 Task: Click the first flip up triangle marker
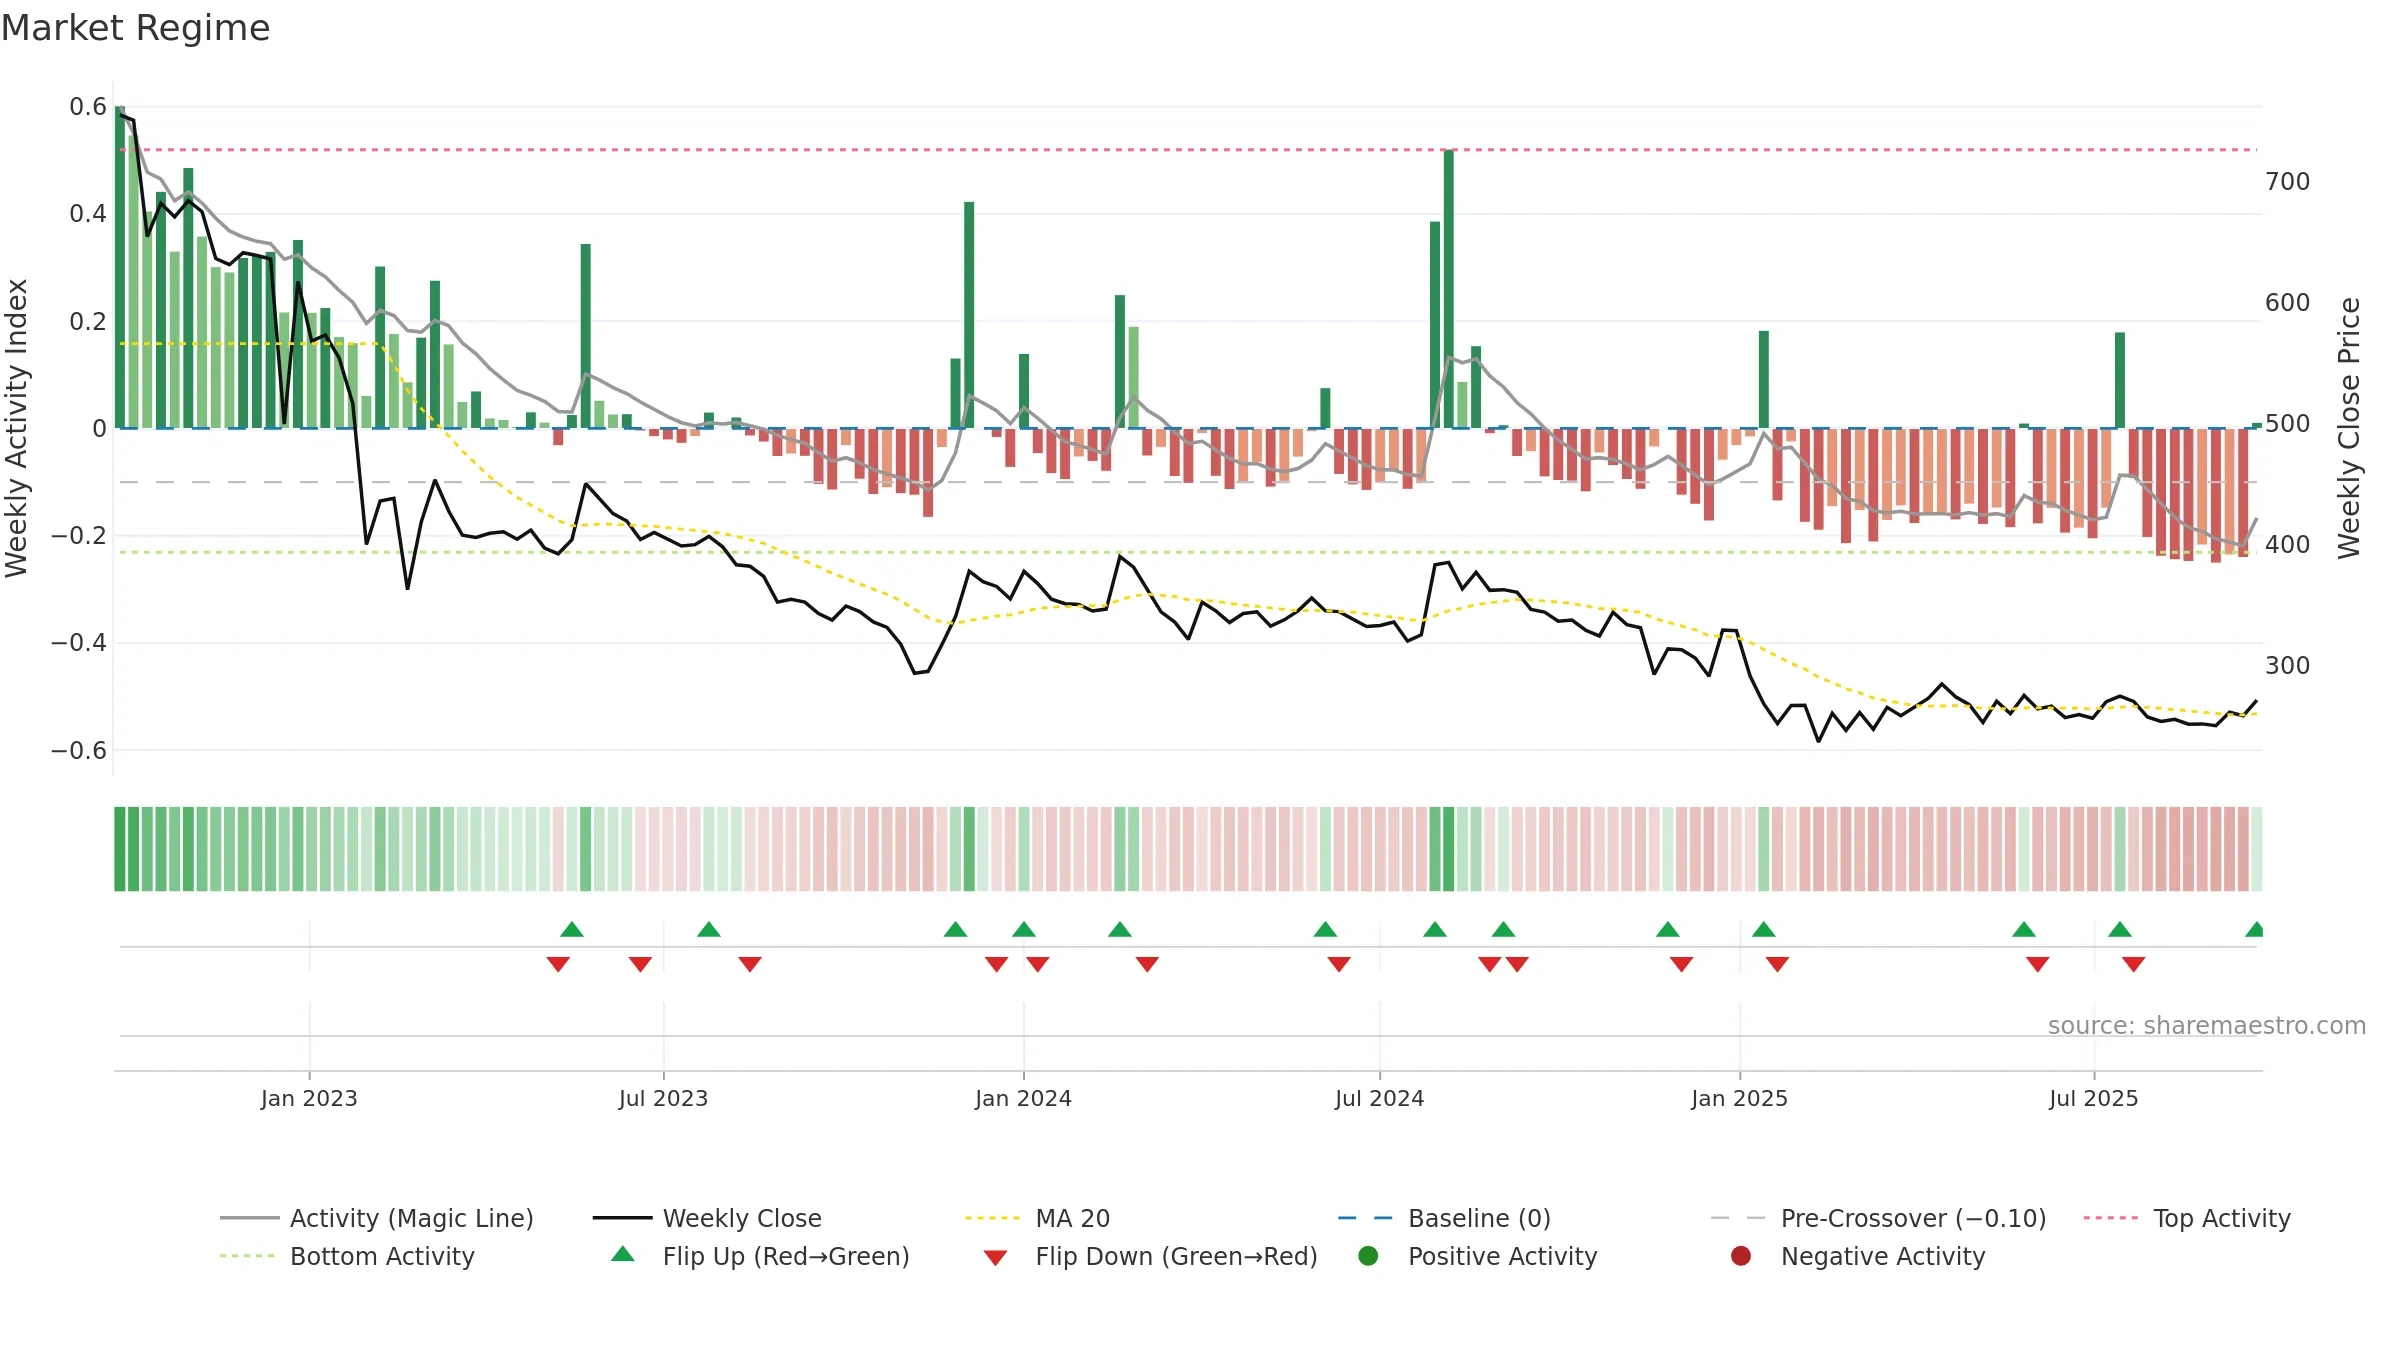point(572,929)
